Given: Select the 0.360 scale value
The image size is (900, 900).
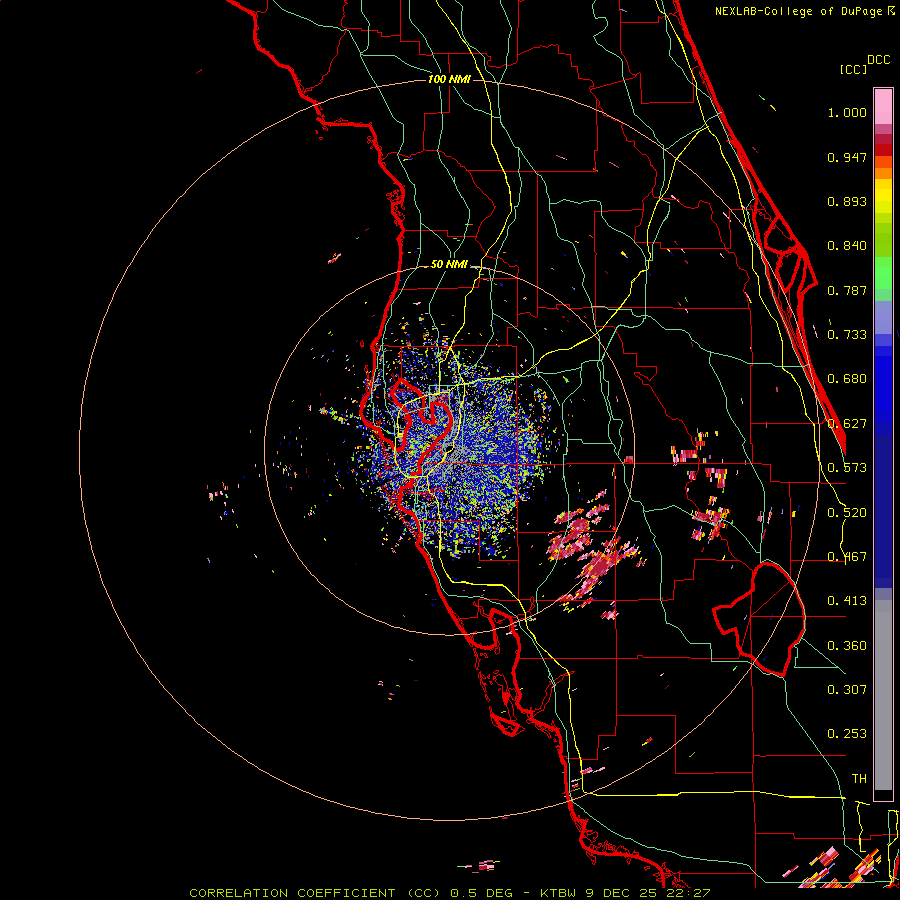Looking at the screenshot, I should click(x=847, y=646).
